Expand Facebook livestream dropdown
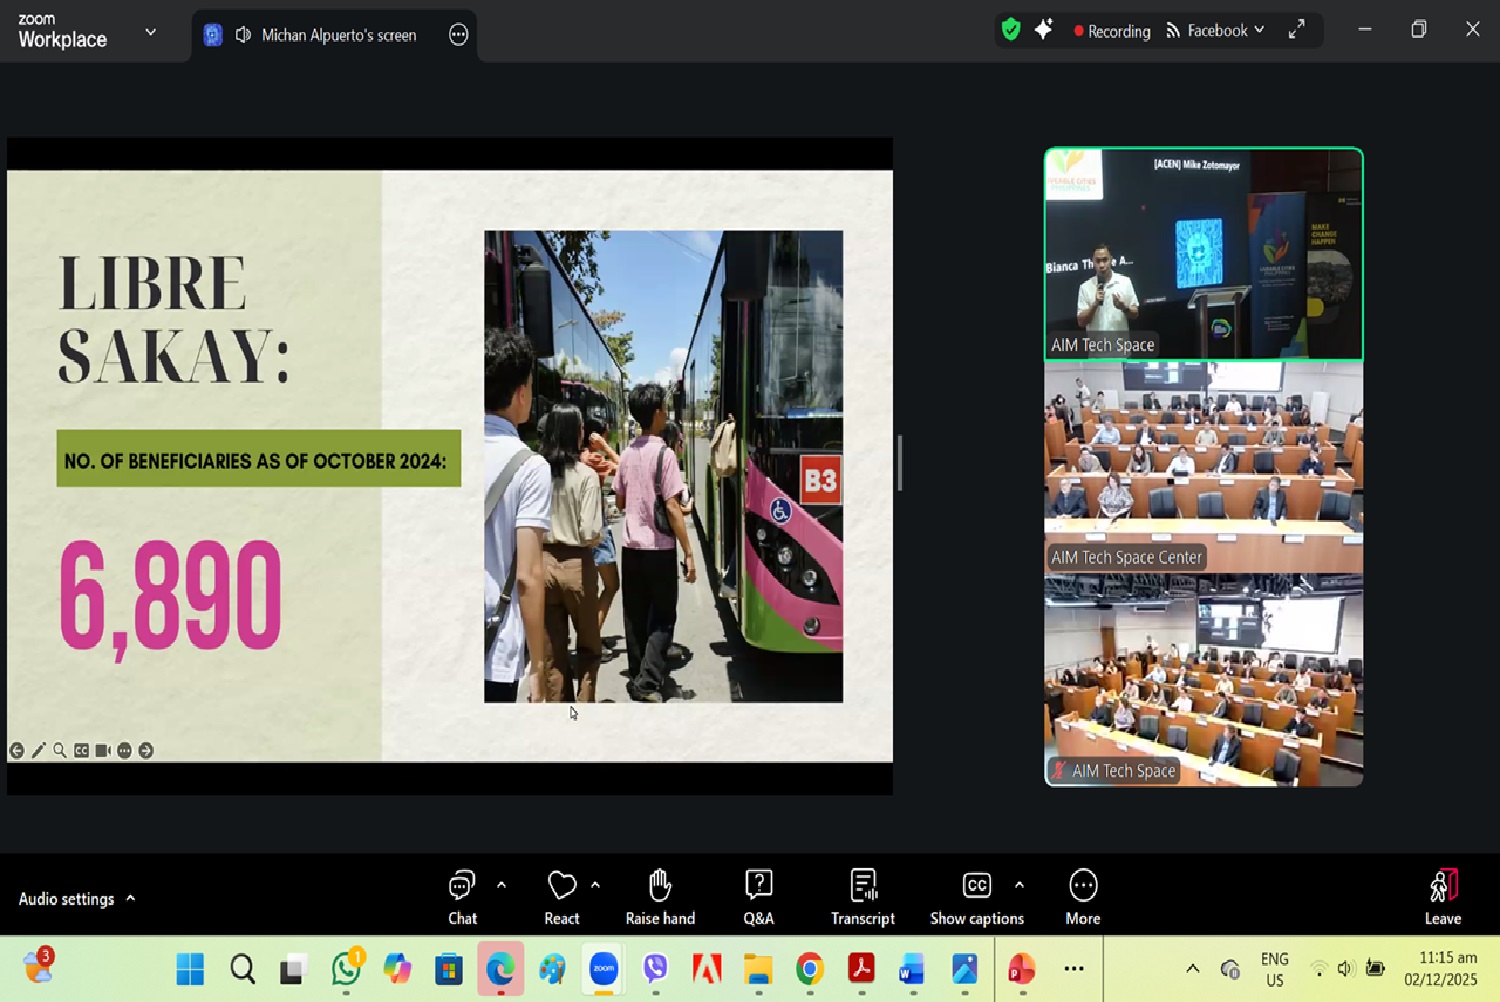The width and height of the screenshot is (1500, 1002). pos(1216,31)
